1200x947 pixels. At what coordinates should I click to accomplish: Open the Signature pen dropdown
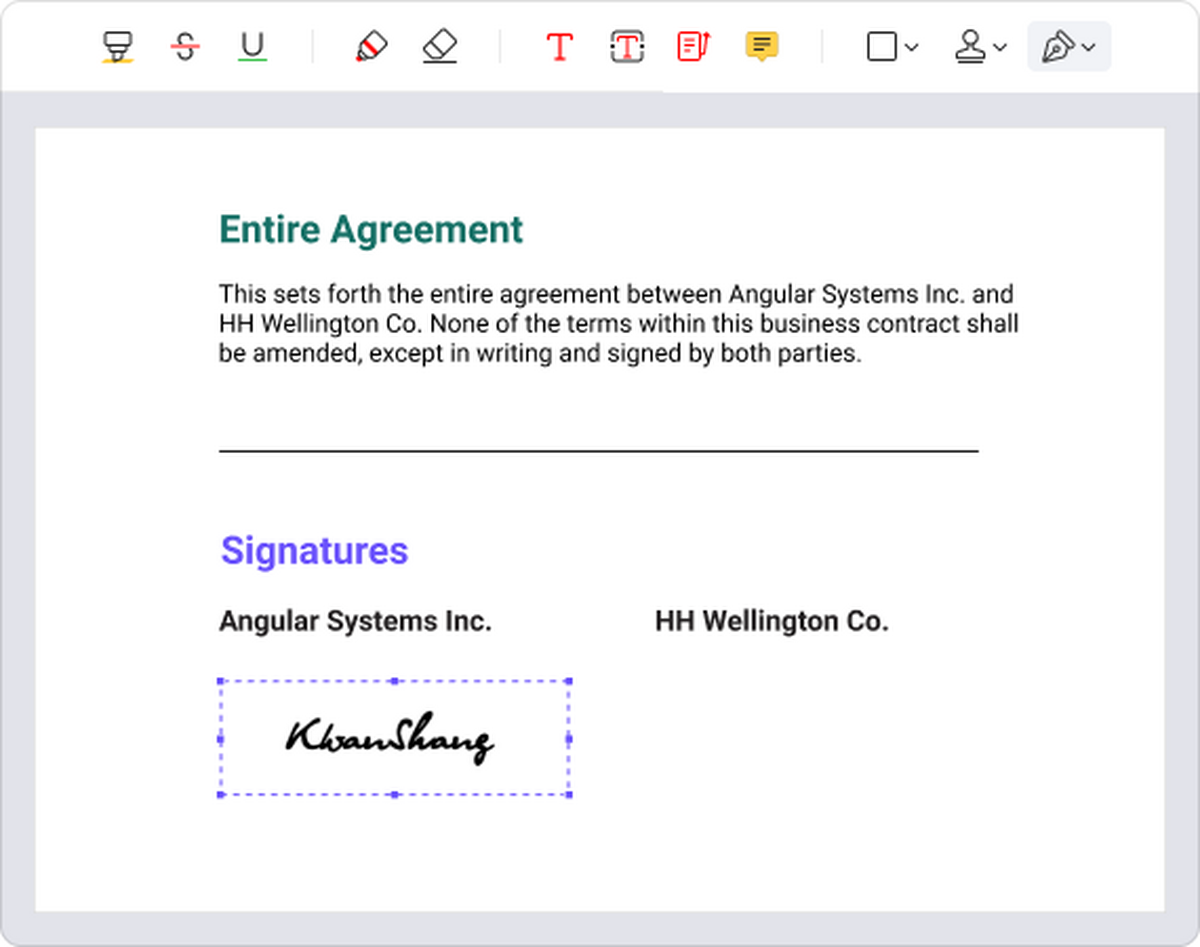point(1068,47)
